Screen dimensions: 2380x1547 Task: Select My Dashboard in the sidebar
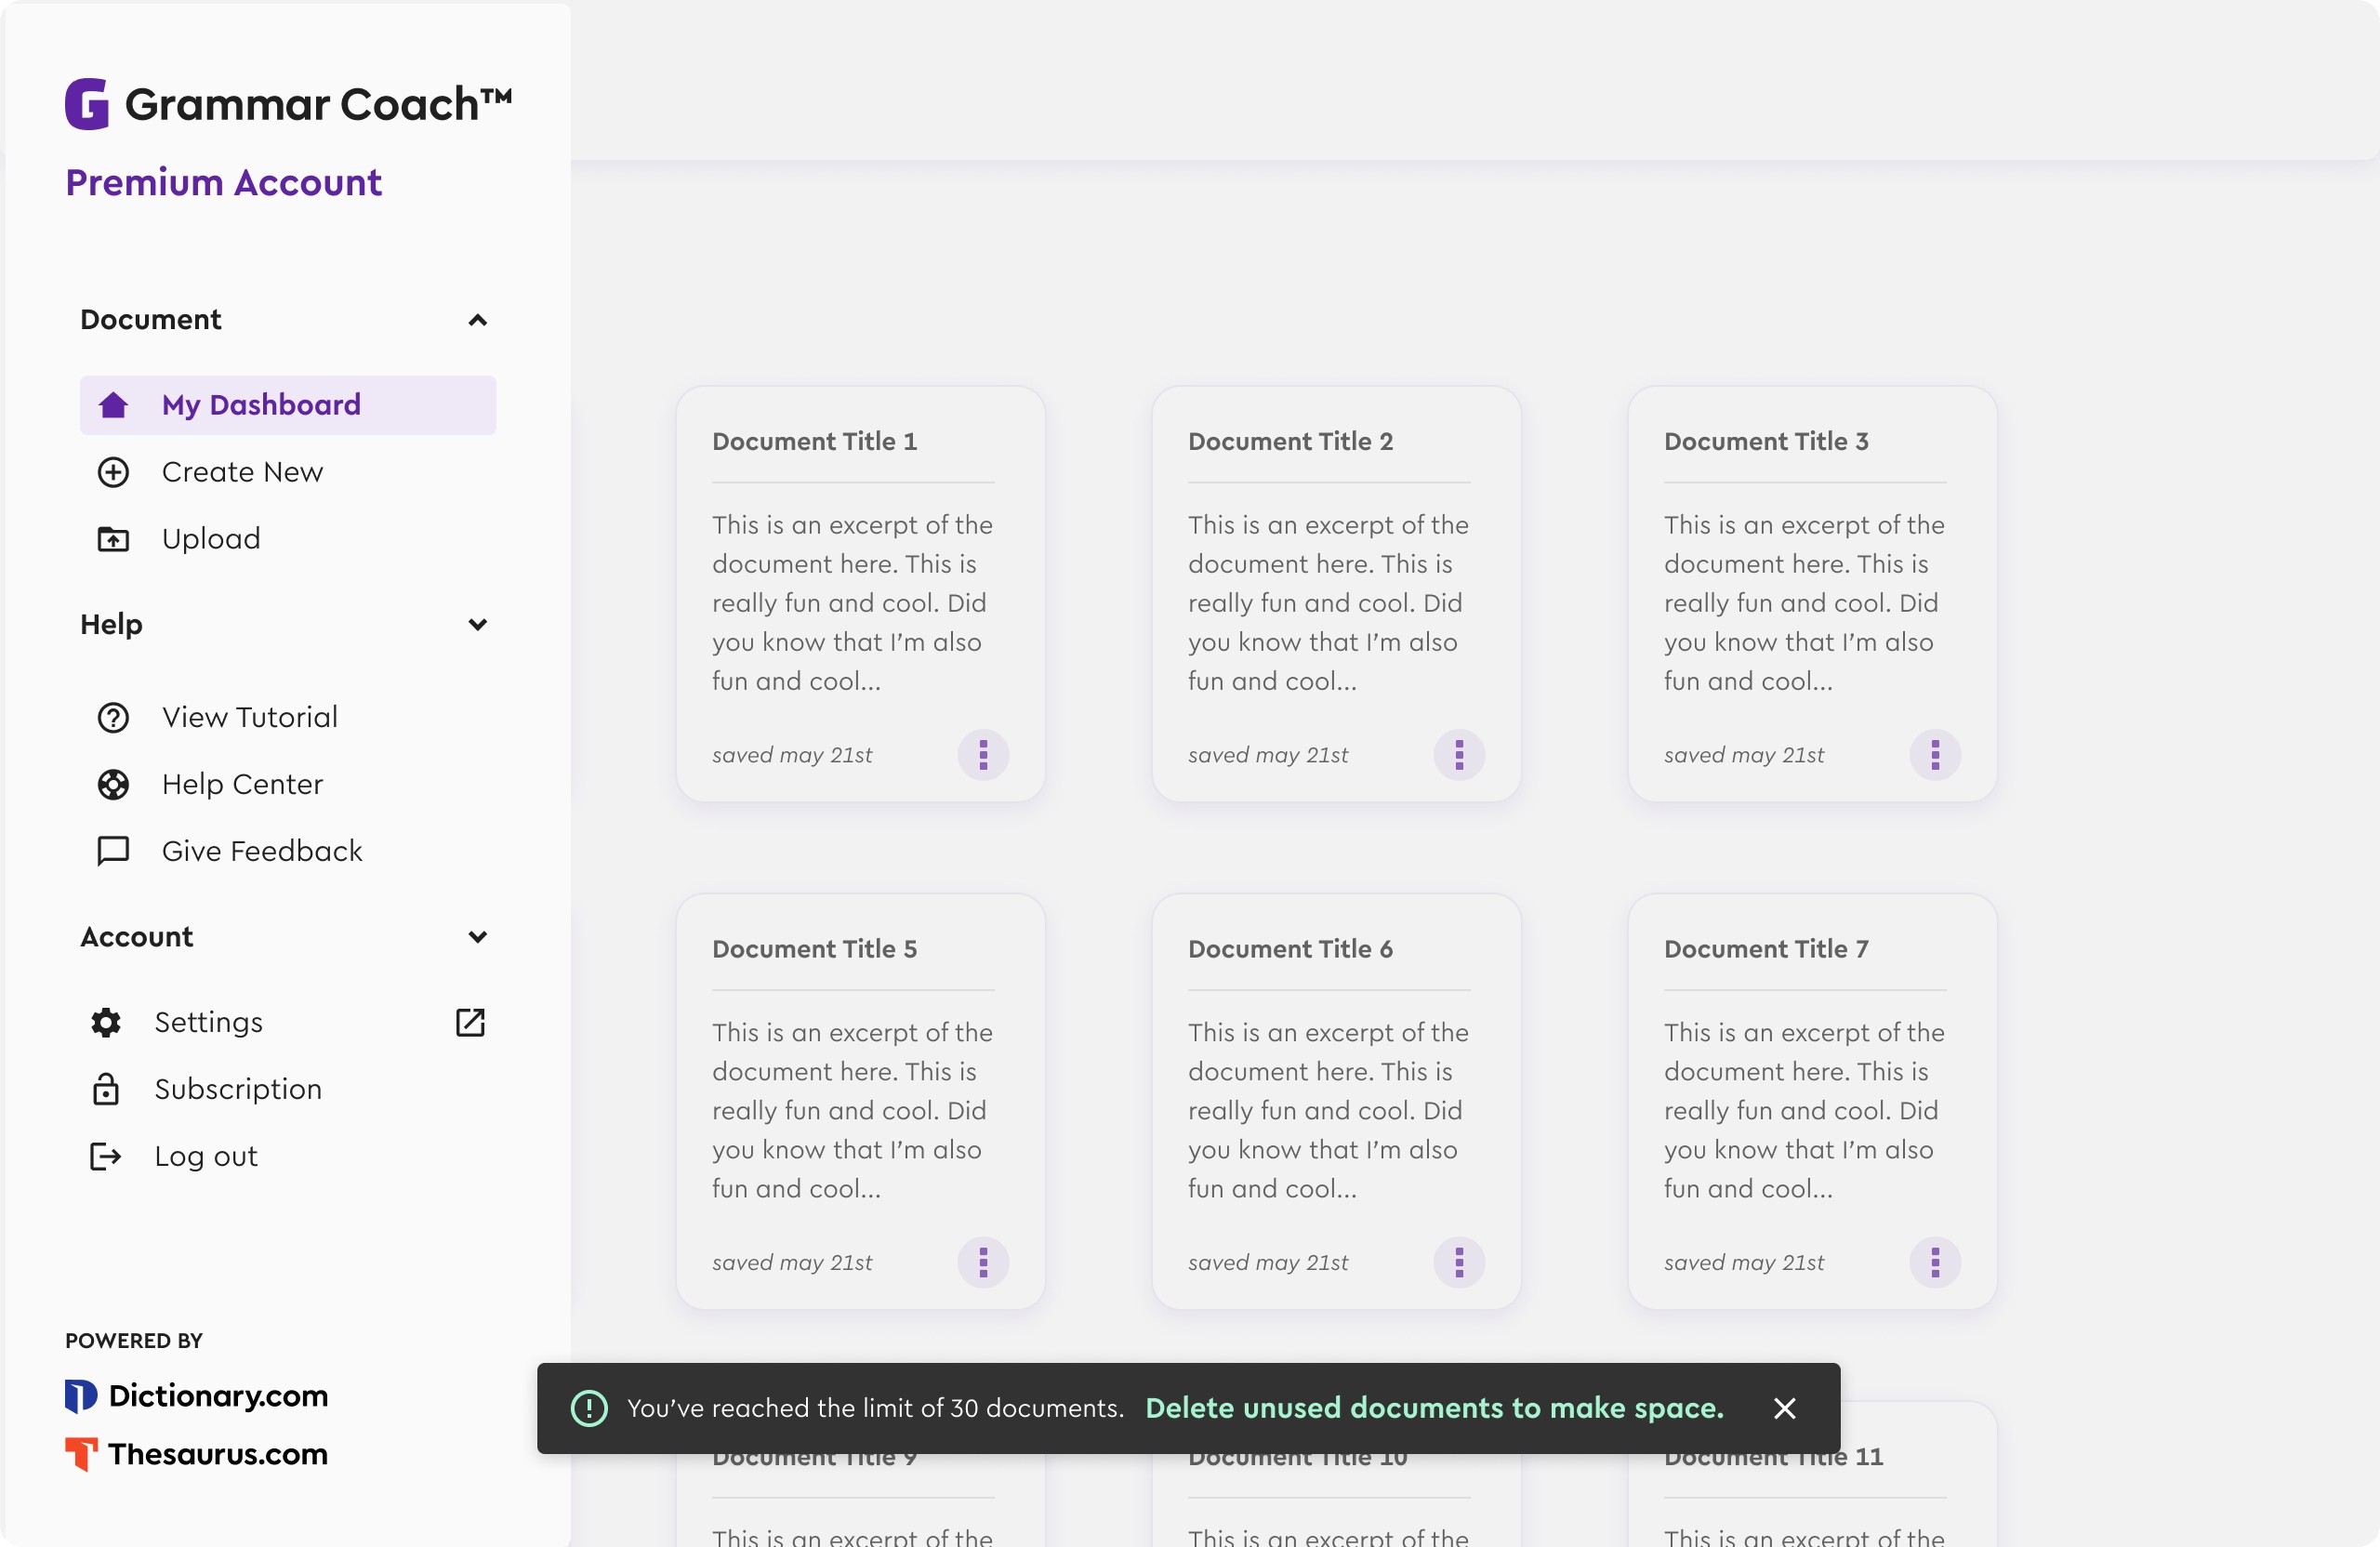pyautogui.click(x=288, y=405)
